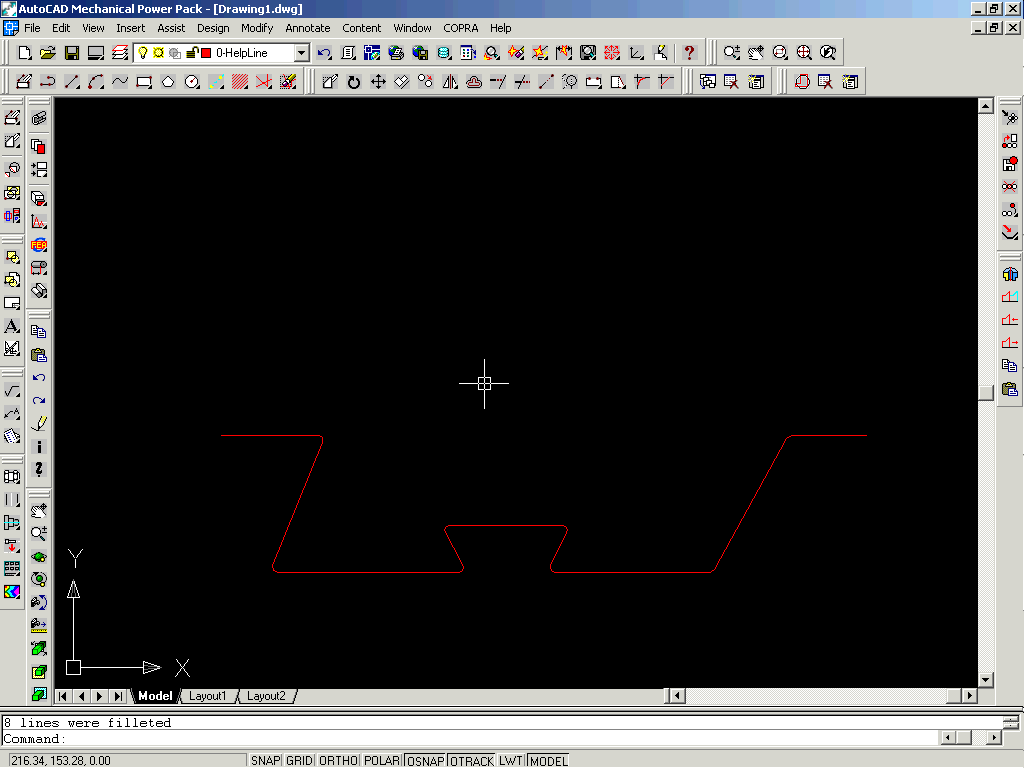Toggle OSNAP in status bar
The height and width of the screenshot is (768, 1024).
(x=426, y=761)
